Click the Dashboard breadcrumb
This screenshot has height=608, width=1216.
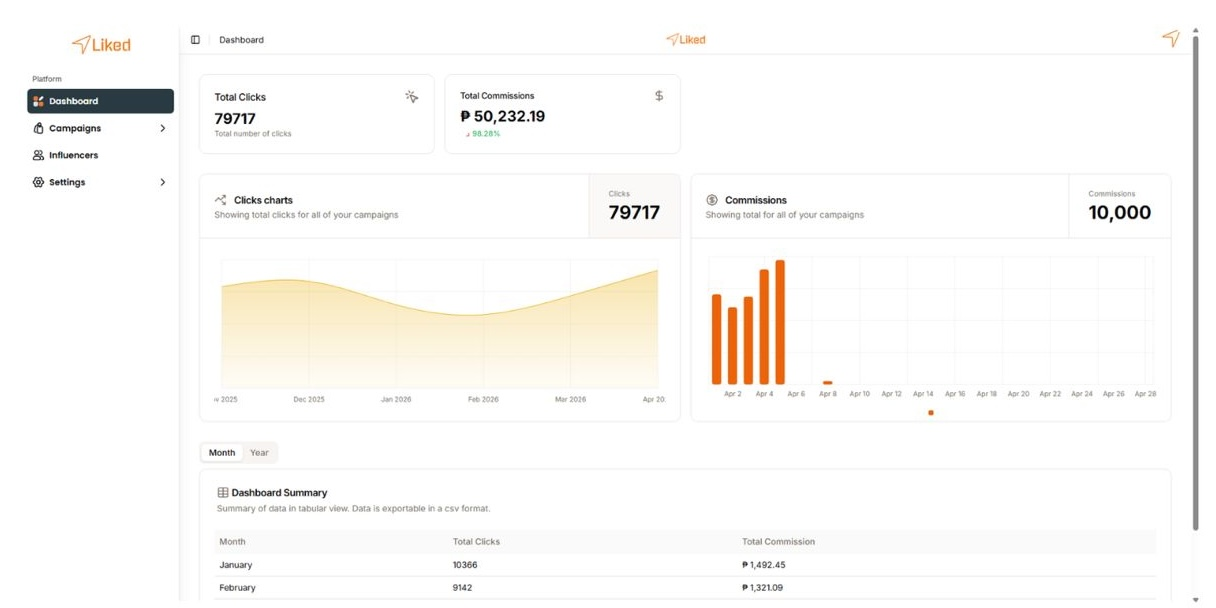coord(242,40)
